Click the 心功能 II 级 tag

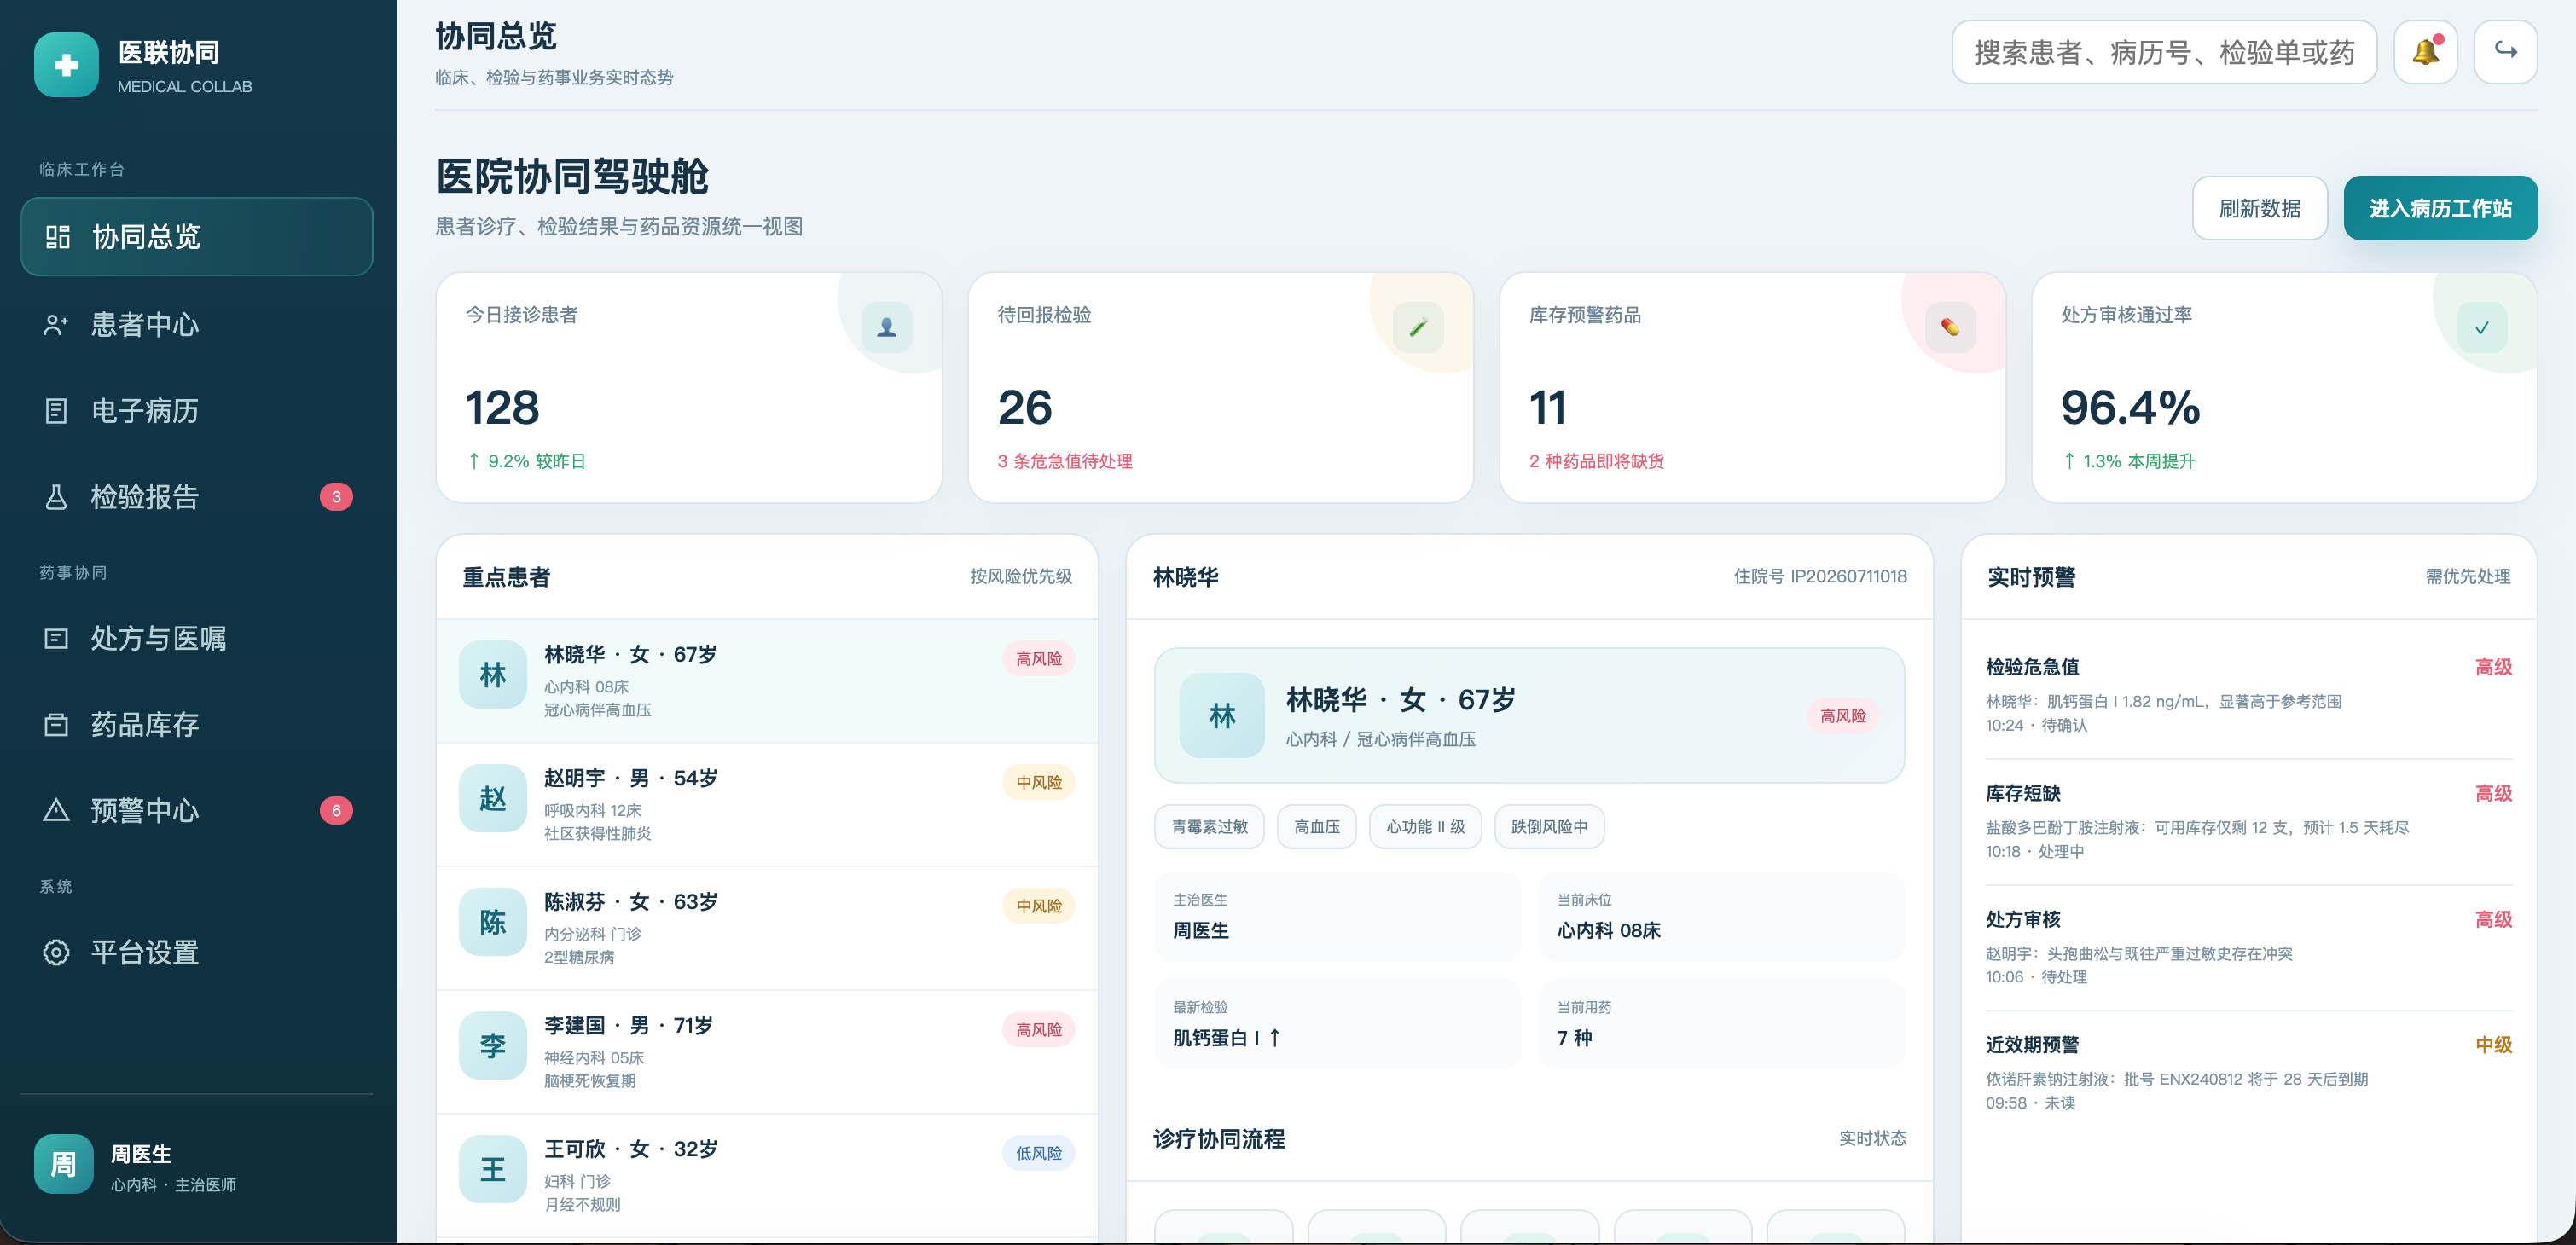point(1425,827)
